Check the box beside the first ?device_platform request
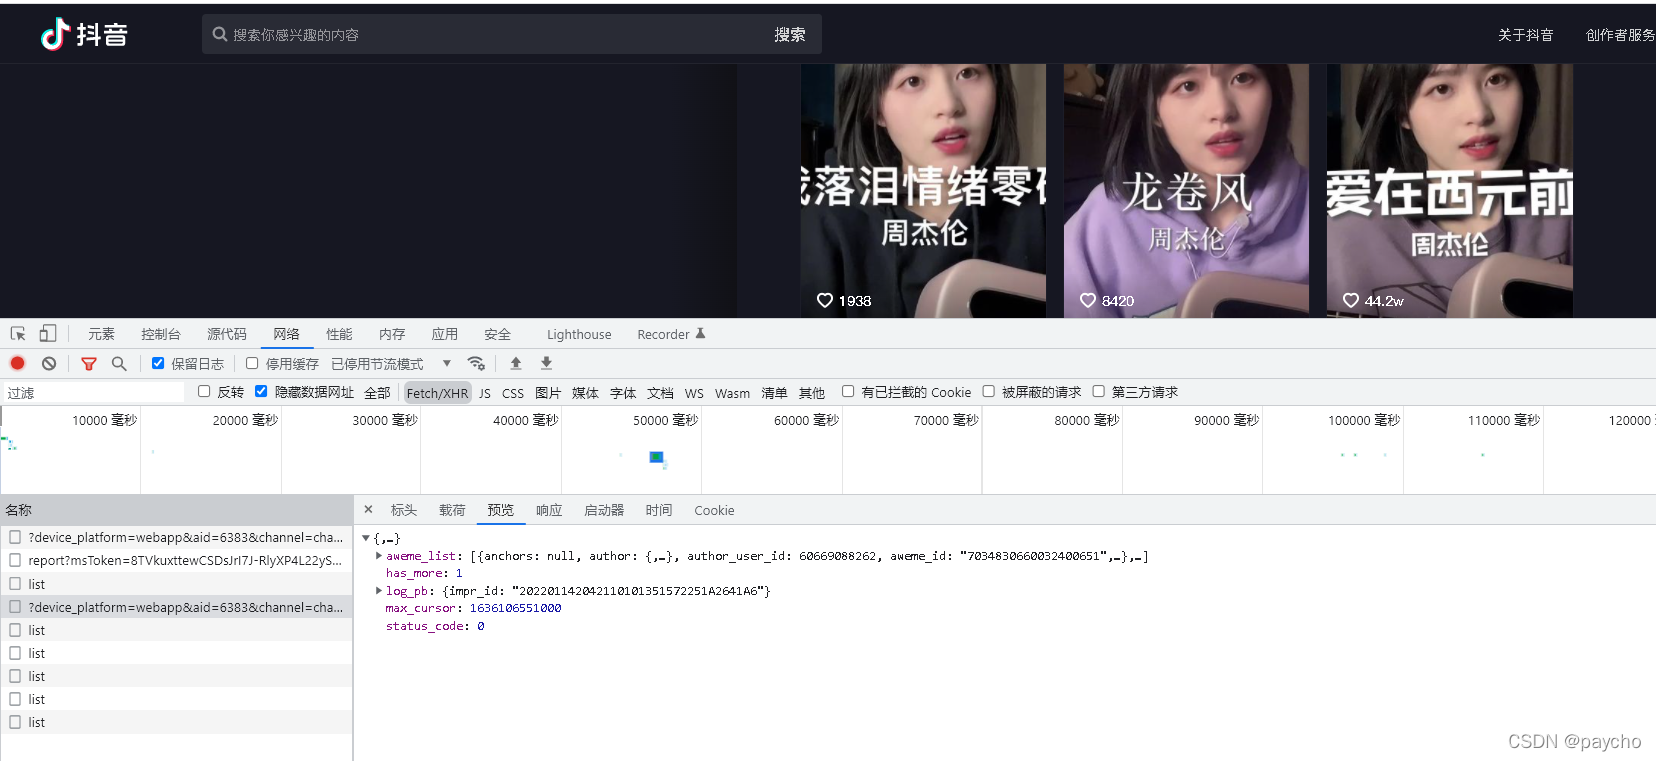The width and height of the screenshot is (1656, 761). coord(15,537)
